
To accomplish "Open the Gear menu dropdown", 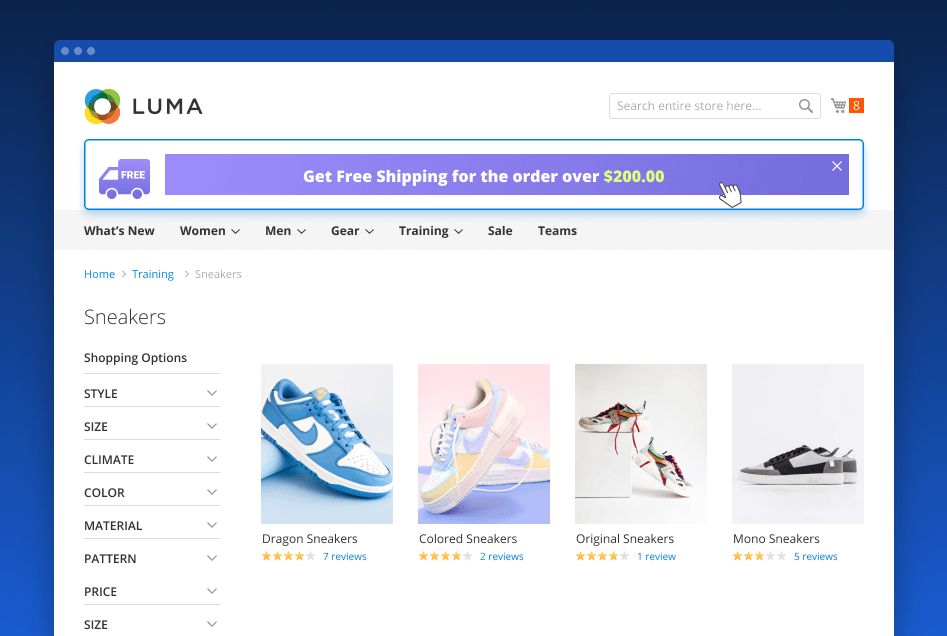I will [352, 231].
